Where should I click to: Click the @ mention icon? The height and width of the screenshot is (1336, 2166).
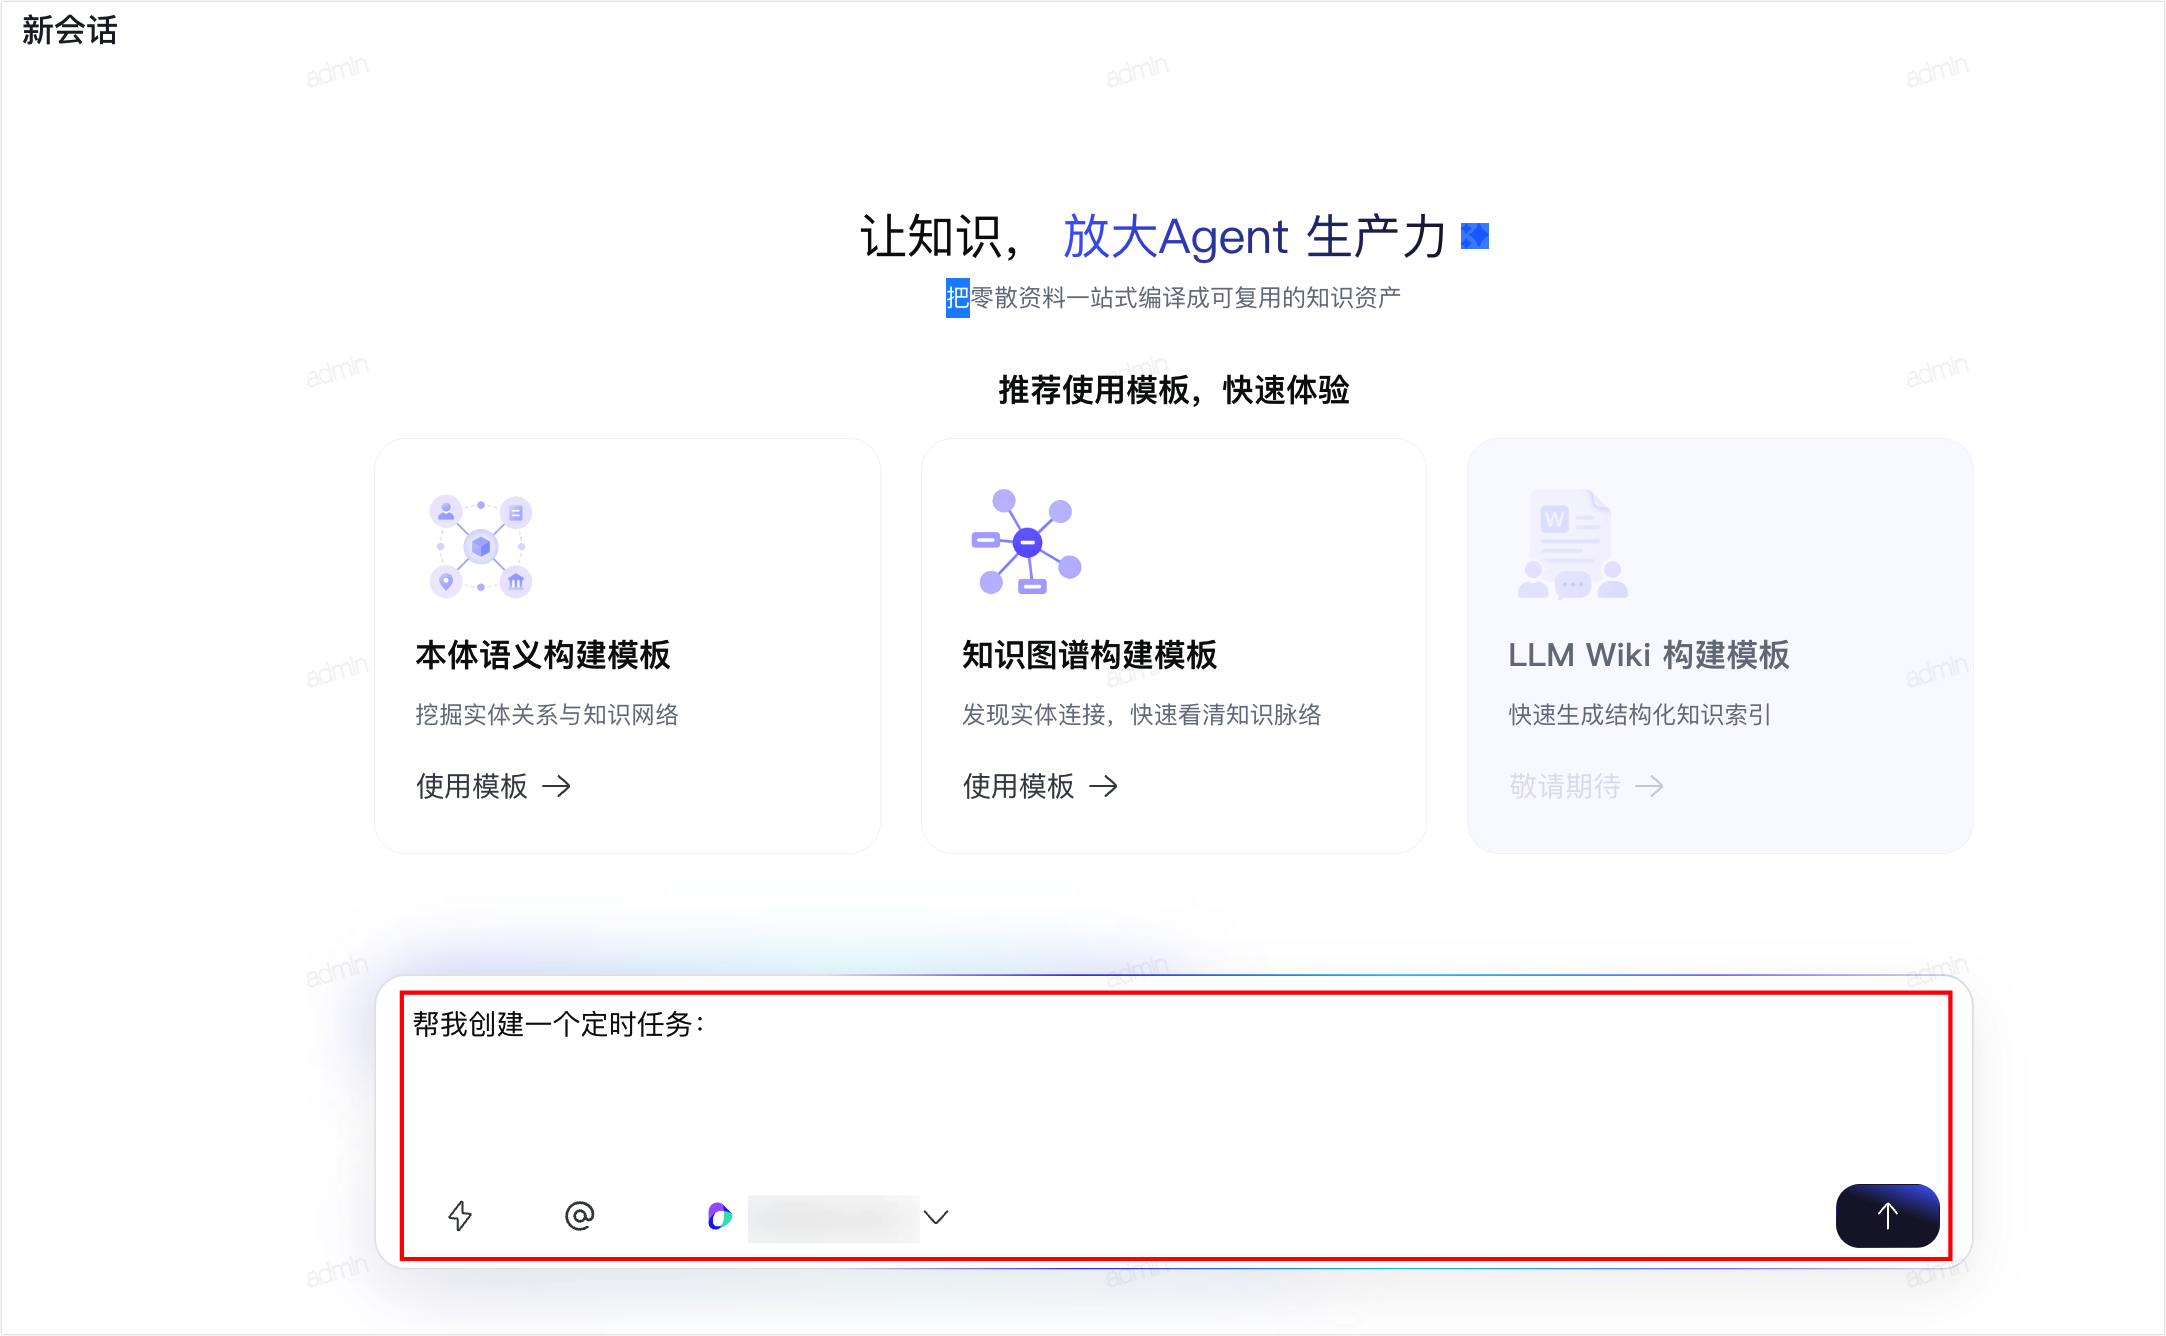pos(580,1216)
